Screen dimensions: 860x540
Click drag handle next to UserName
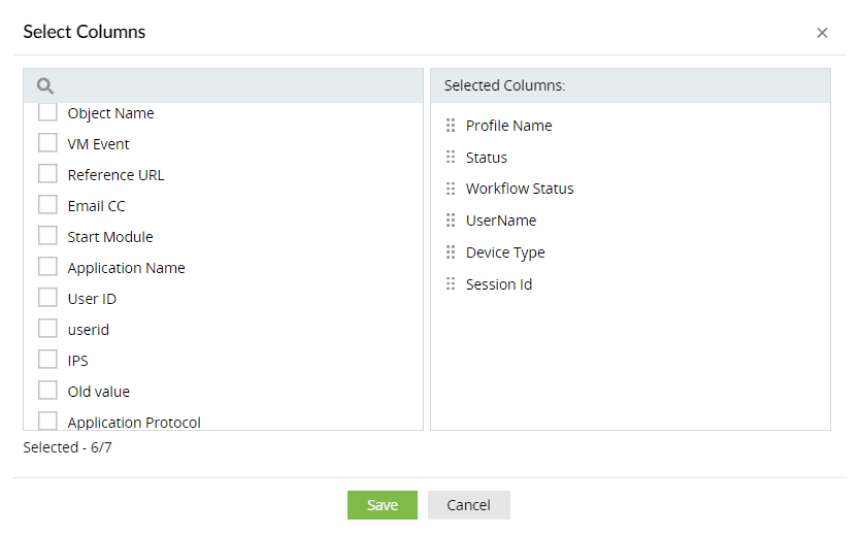450,221
